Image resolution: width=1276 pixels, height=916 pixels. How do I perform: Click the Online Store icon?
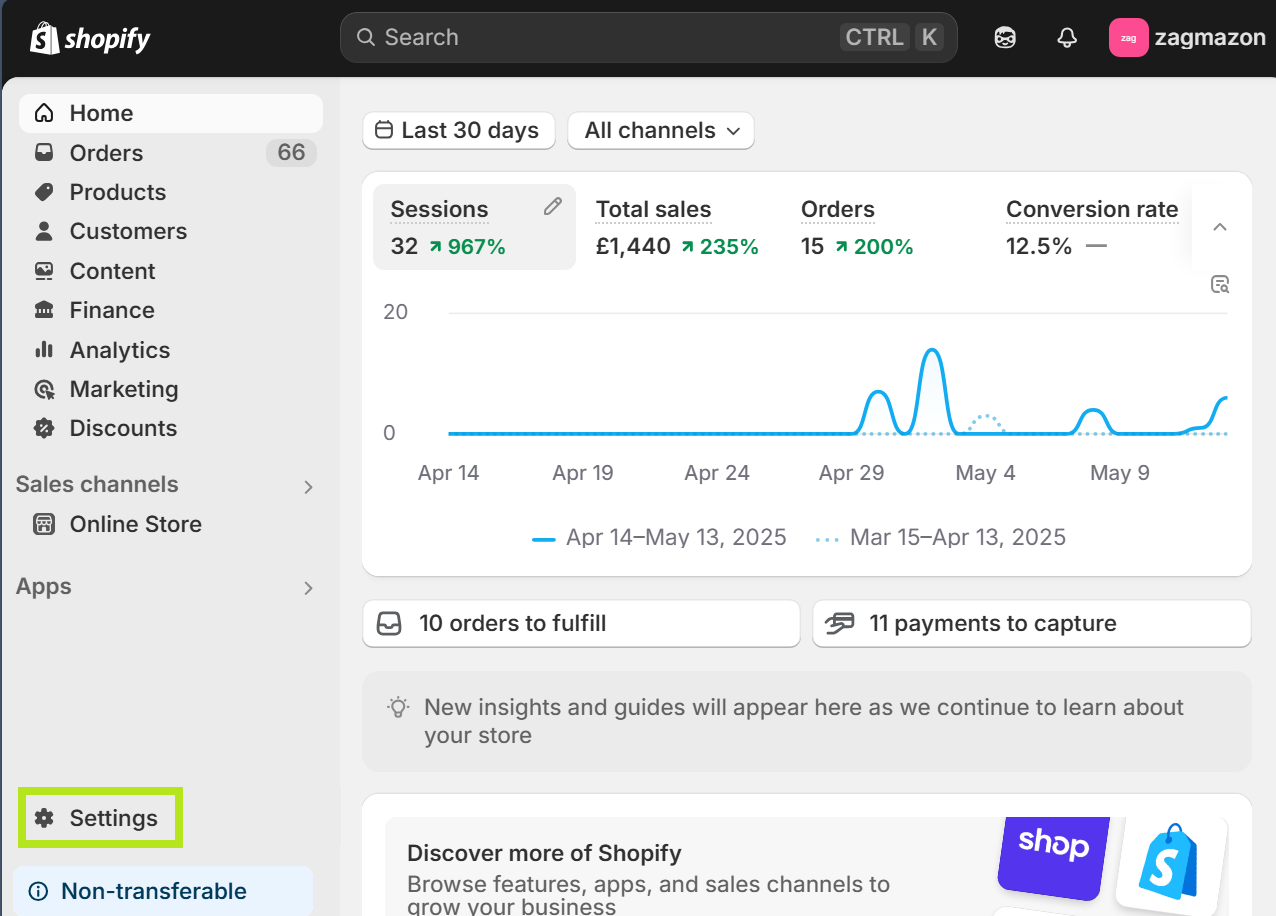pyautogui.click(x=44, y=524)
